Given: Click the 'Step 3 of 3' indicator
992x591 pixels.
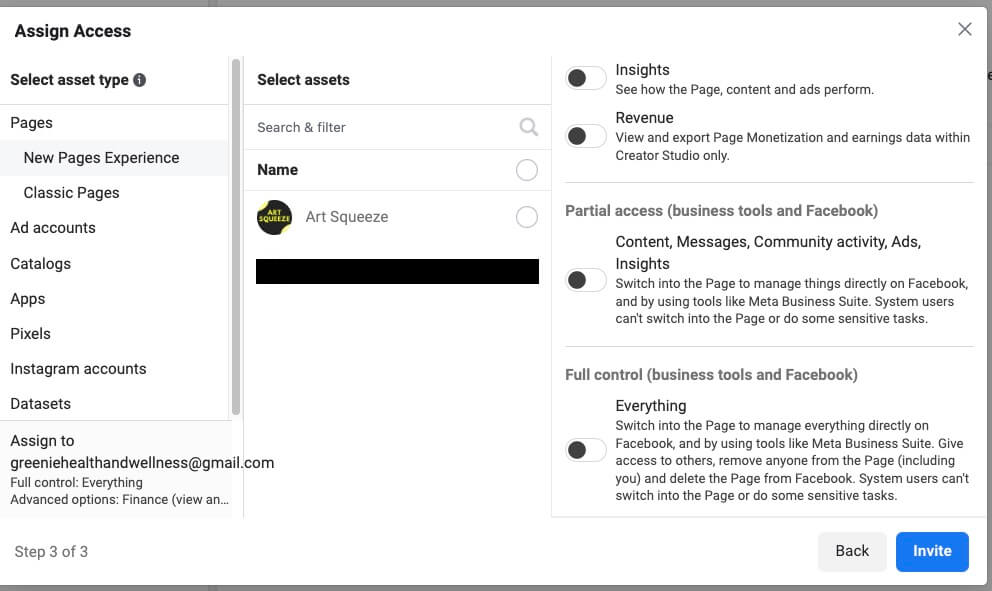Looking at the screenshot, I should click(51, 552).
